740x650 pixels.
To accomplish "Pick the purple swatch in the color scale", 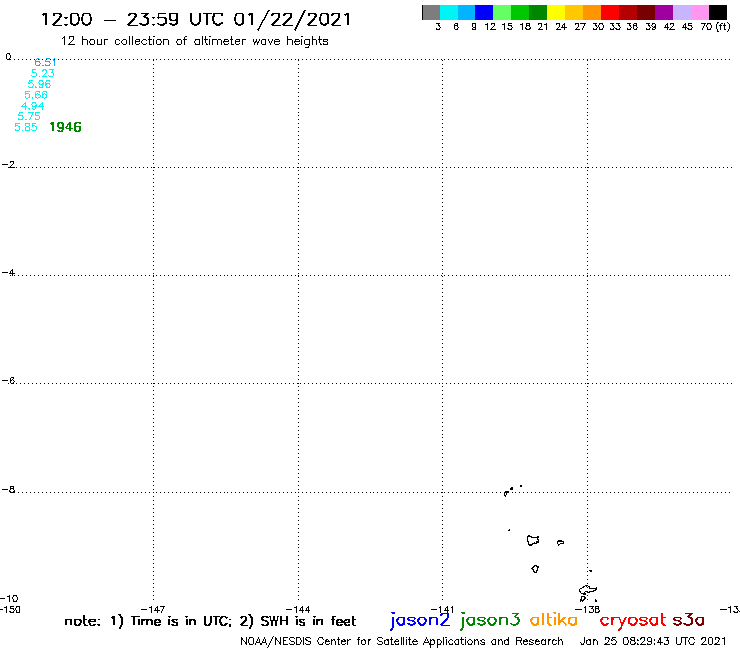I will (x=664, y=12).
